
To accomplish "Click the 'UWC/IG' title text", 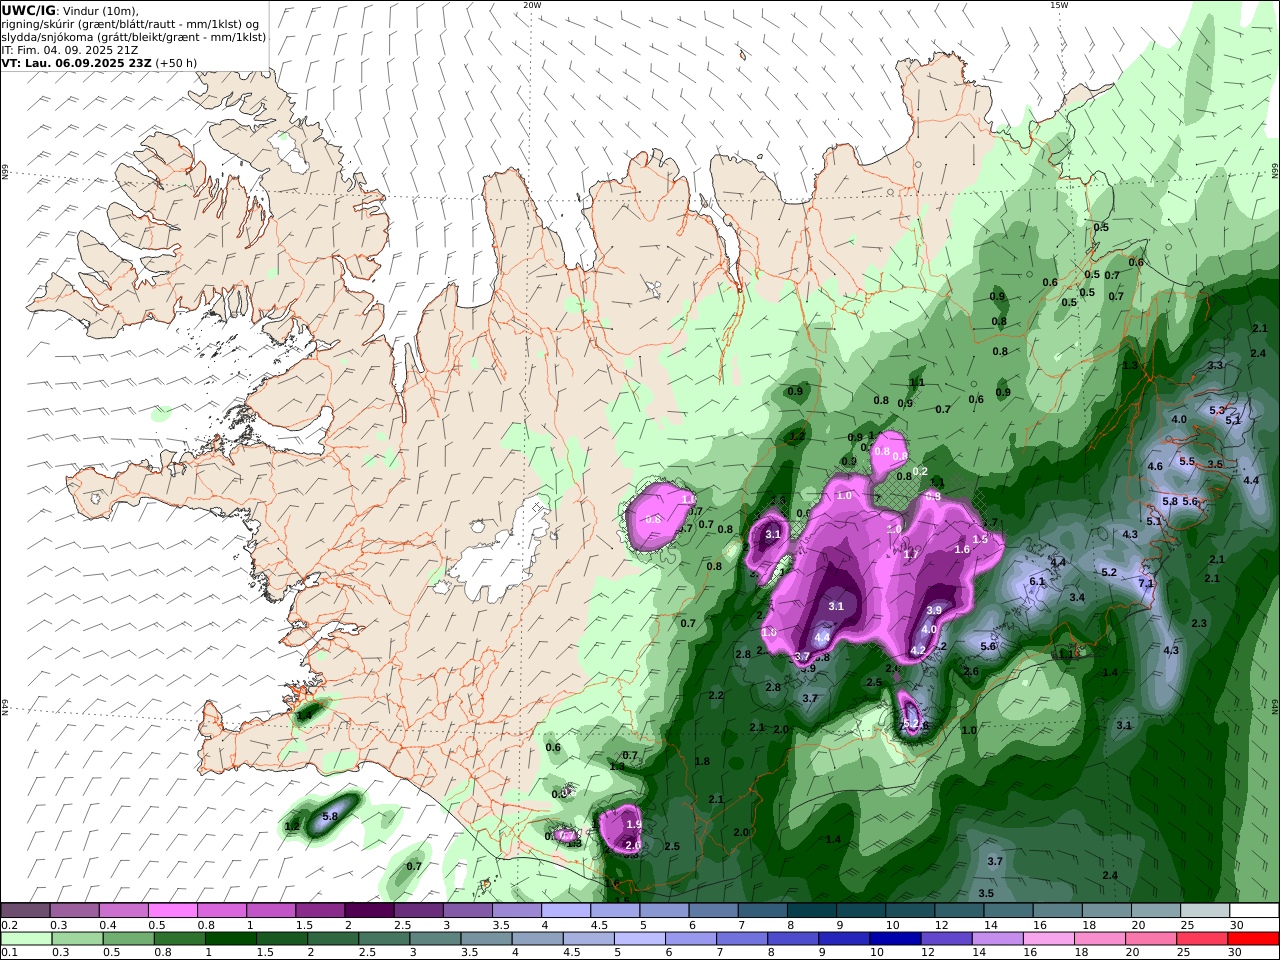I will (x=29, y=11).
